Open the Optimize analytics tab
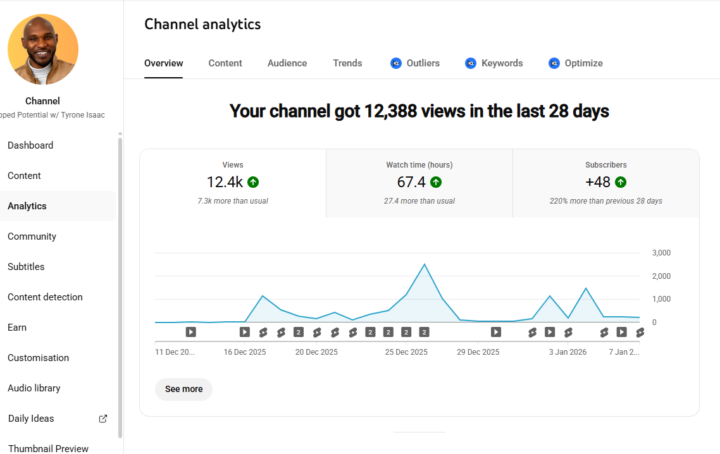720x454 pixels. tap(575, 63)
